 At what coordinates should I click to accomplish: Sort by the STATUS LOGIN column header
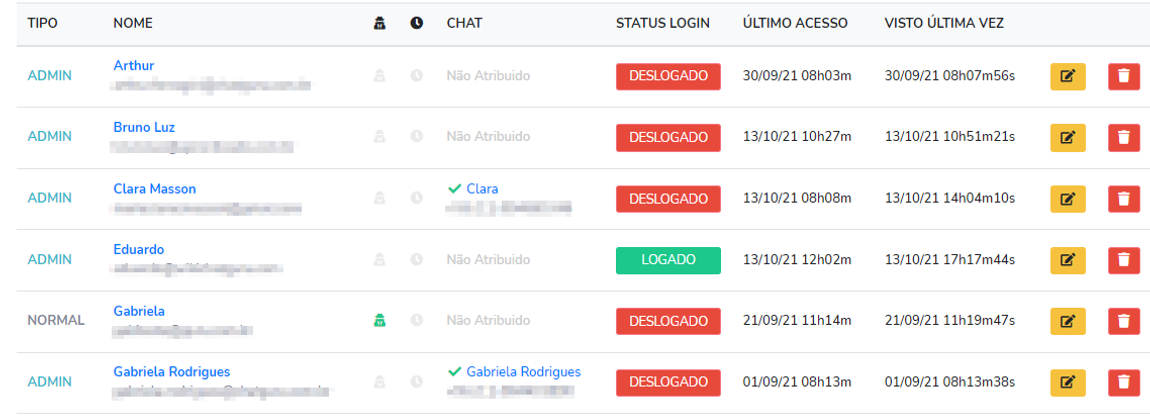(x=663, y=23)
